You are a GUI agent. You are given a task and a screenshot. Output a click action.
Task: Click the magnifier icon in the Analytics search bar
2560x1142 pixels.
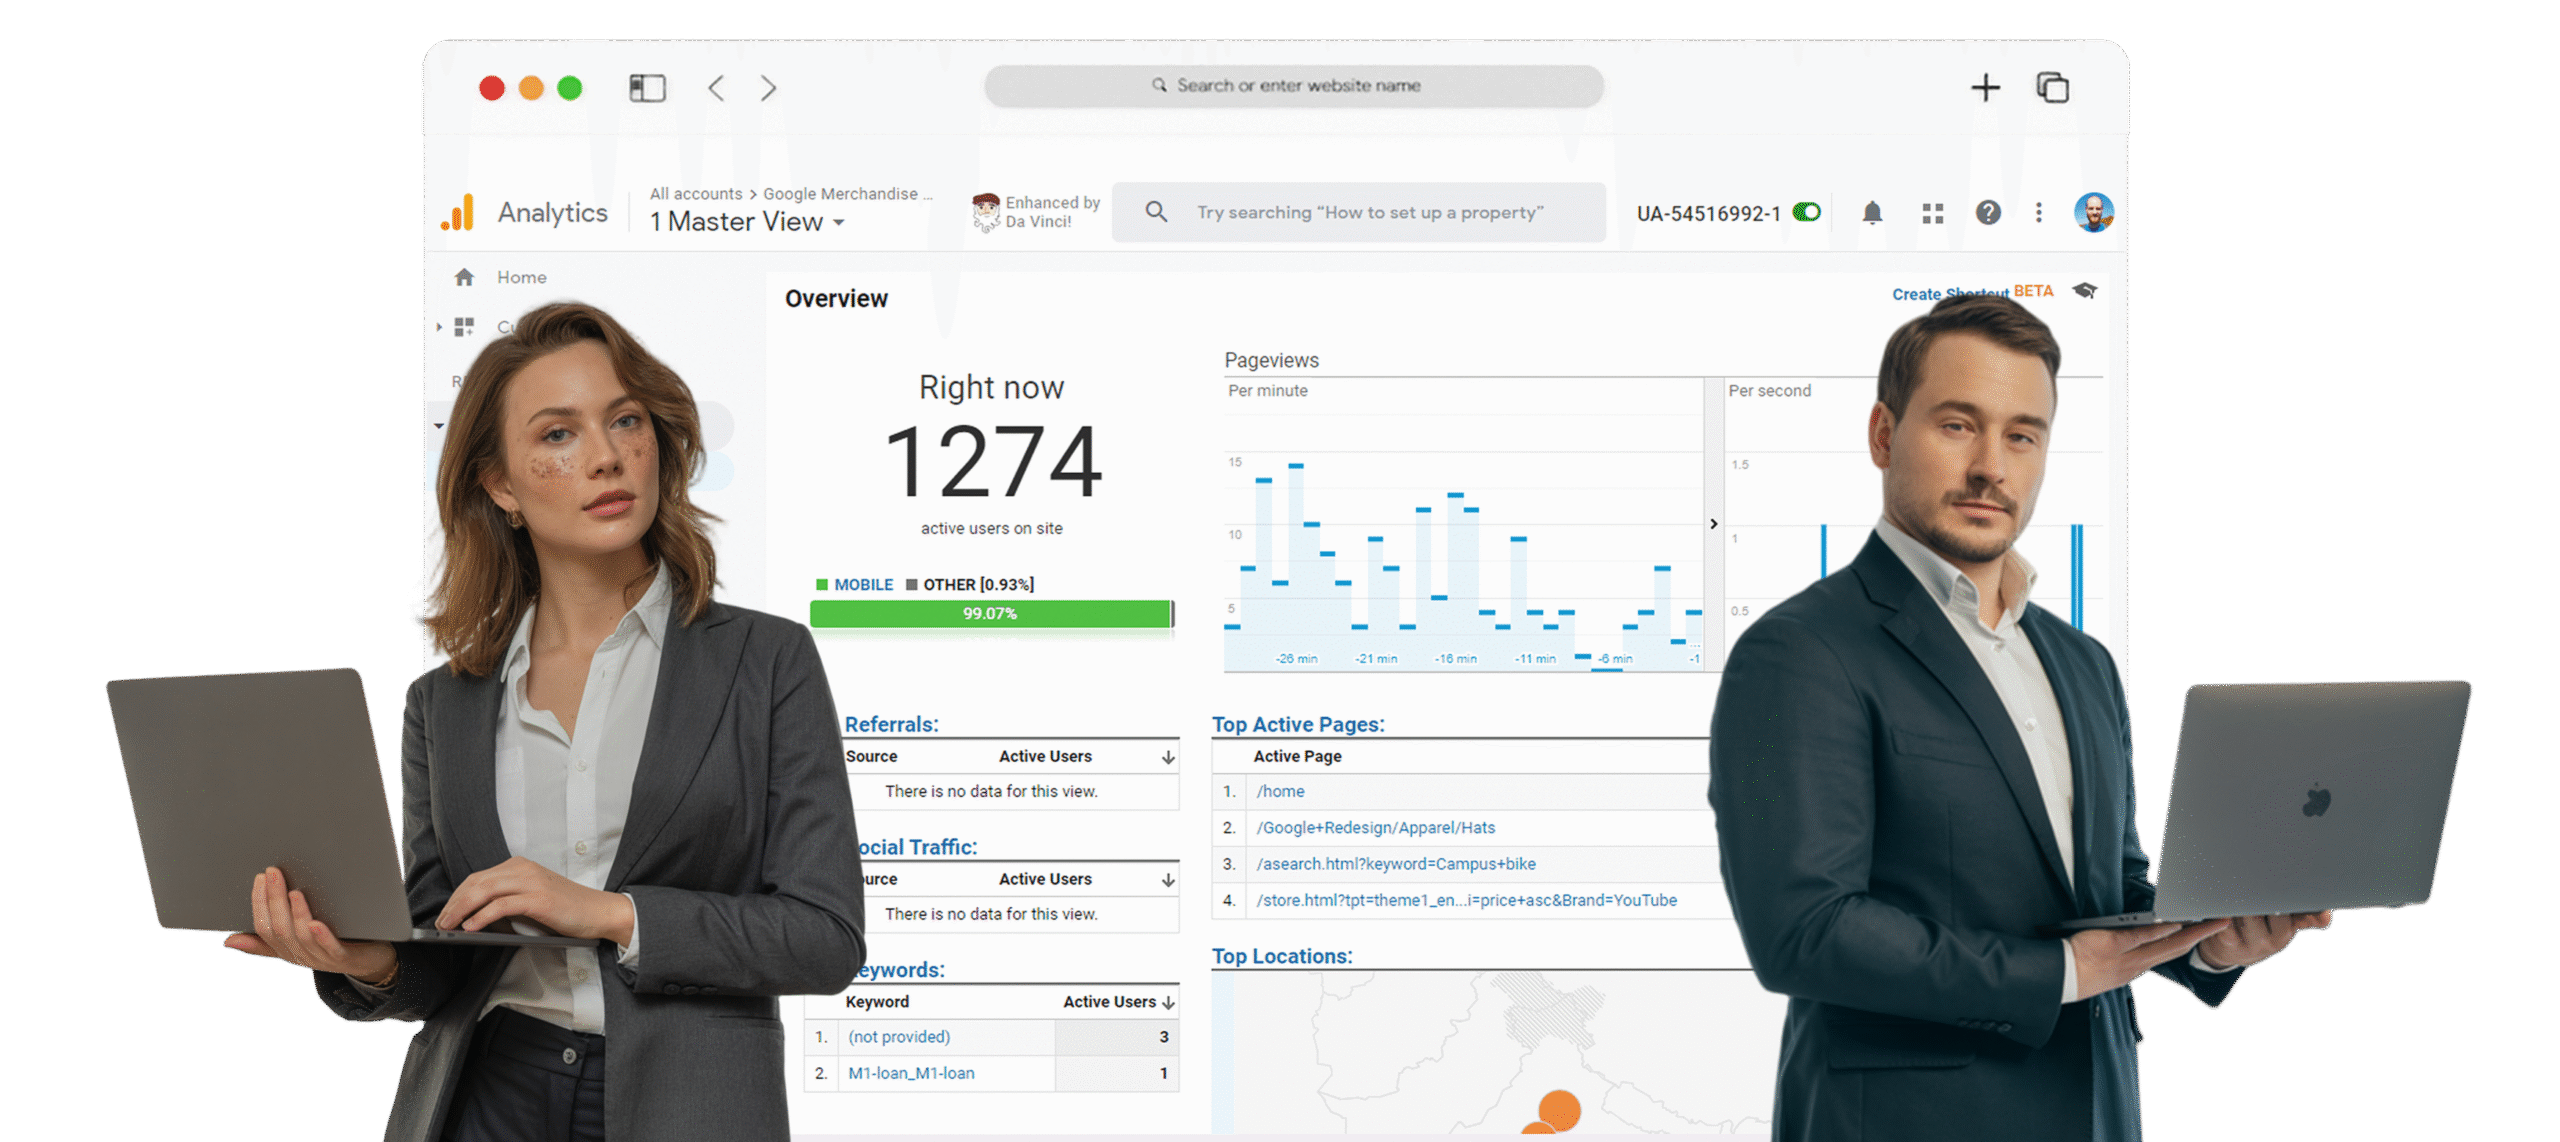pos(1157,212)
